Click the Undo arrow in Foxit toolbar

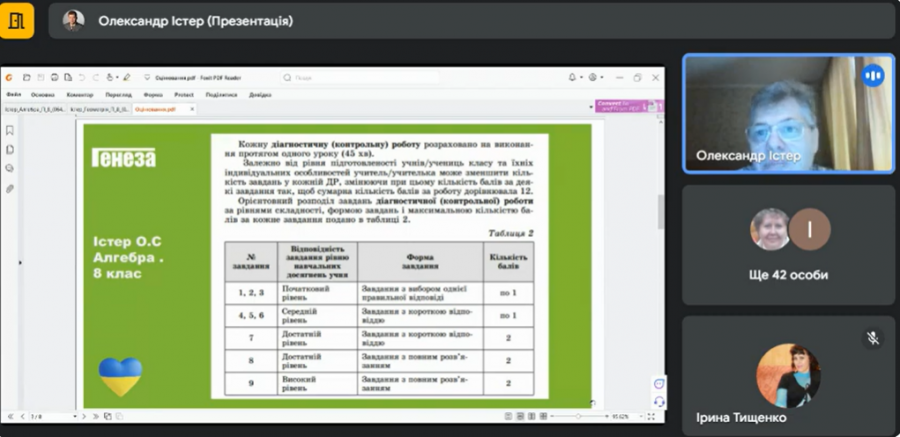pos(82,78)
